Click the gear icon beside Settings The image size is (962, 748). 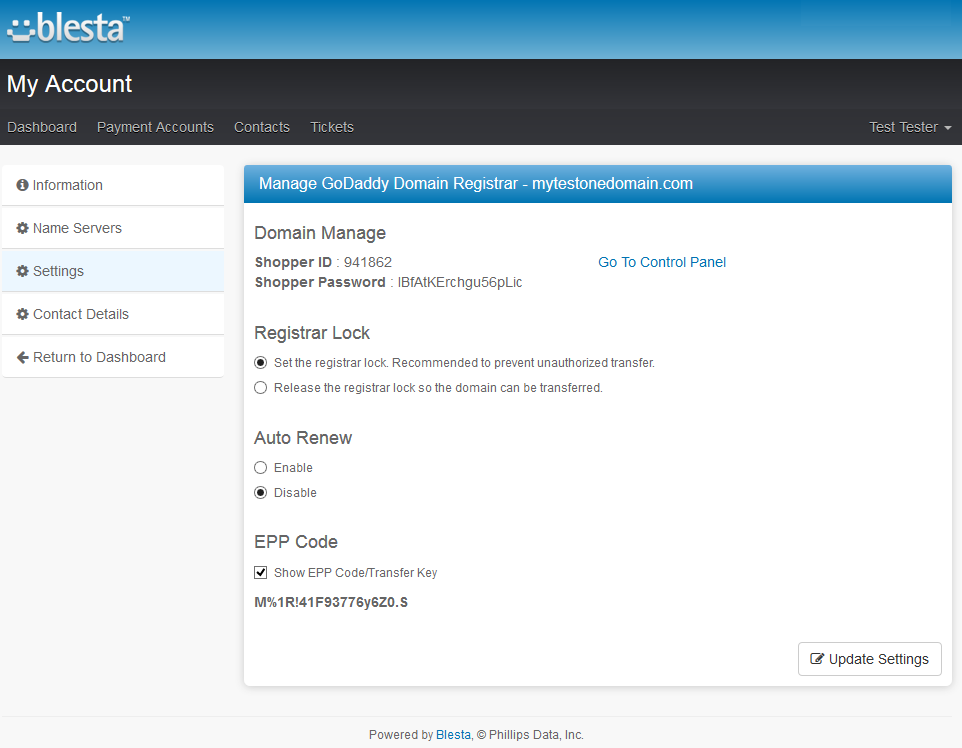pyautogui.click(x=22, y=271)
